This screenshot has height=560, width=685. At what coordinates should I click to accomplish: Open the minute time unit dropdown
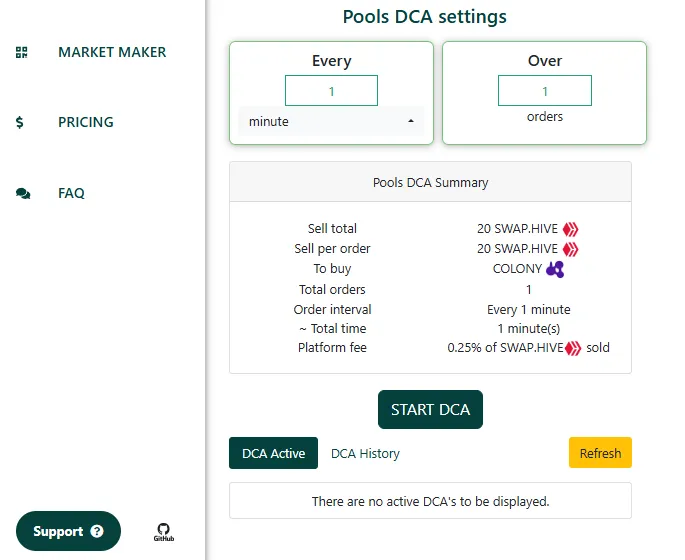331,121
